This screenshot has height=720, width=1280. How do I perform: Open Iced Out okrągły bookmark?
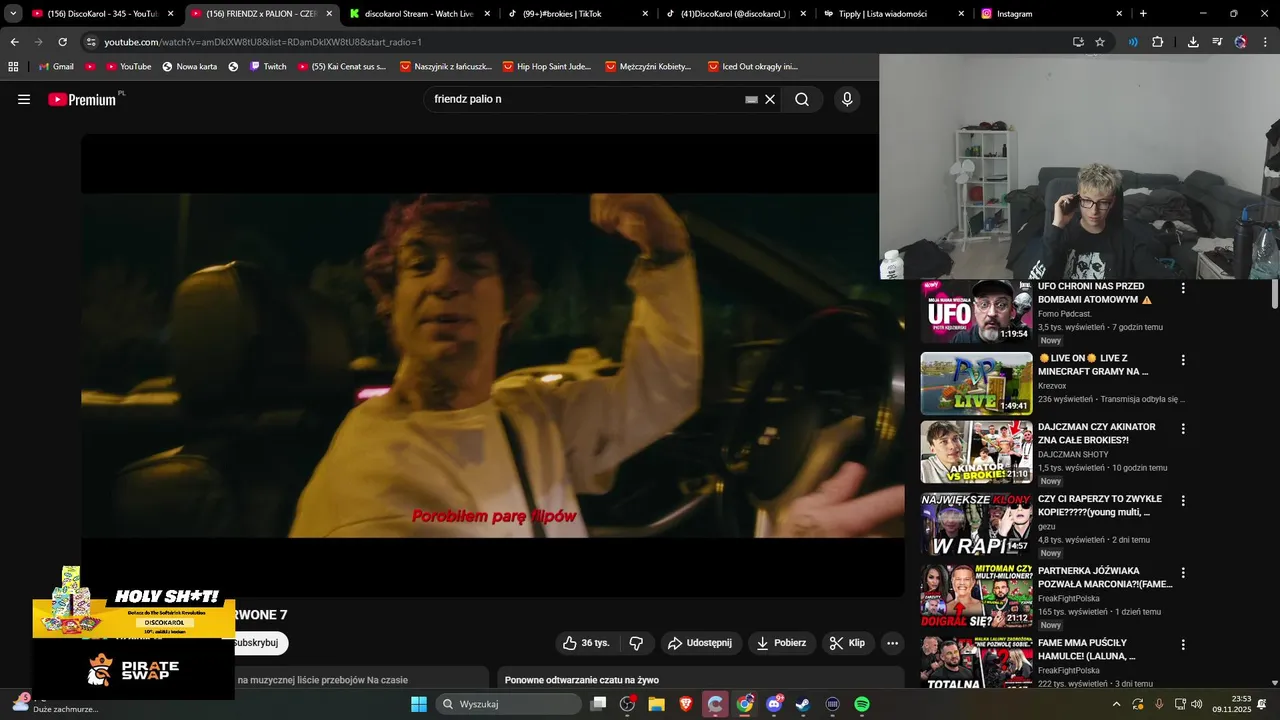753,67
